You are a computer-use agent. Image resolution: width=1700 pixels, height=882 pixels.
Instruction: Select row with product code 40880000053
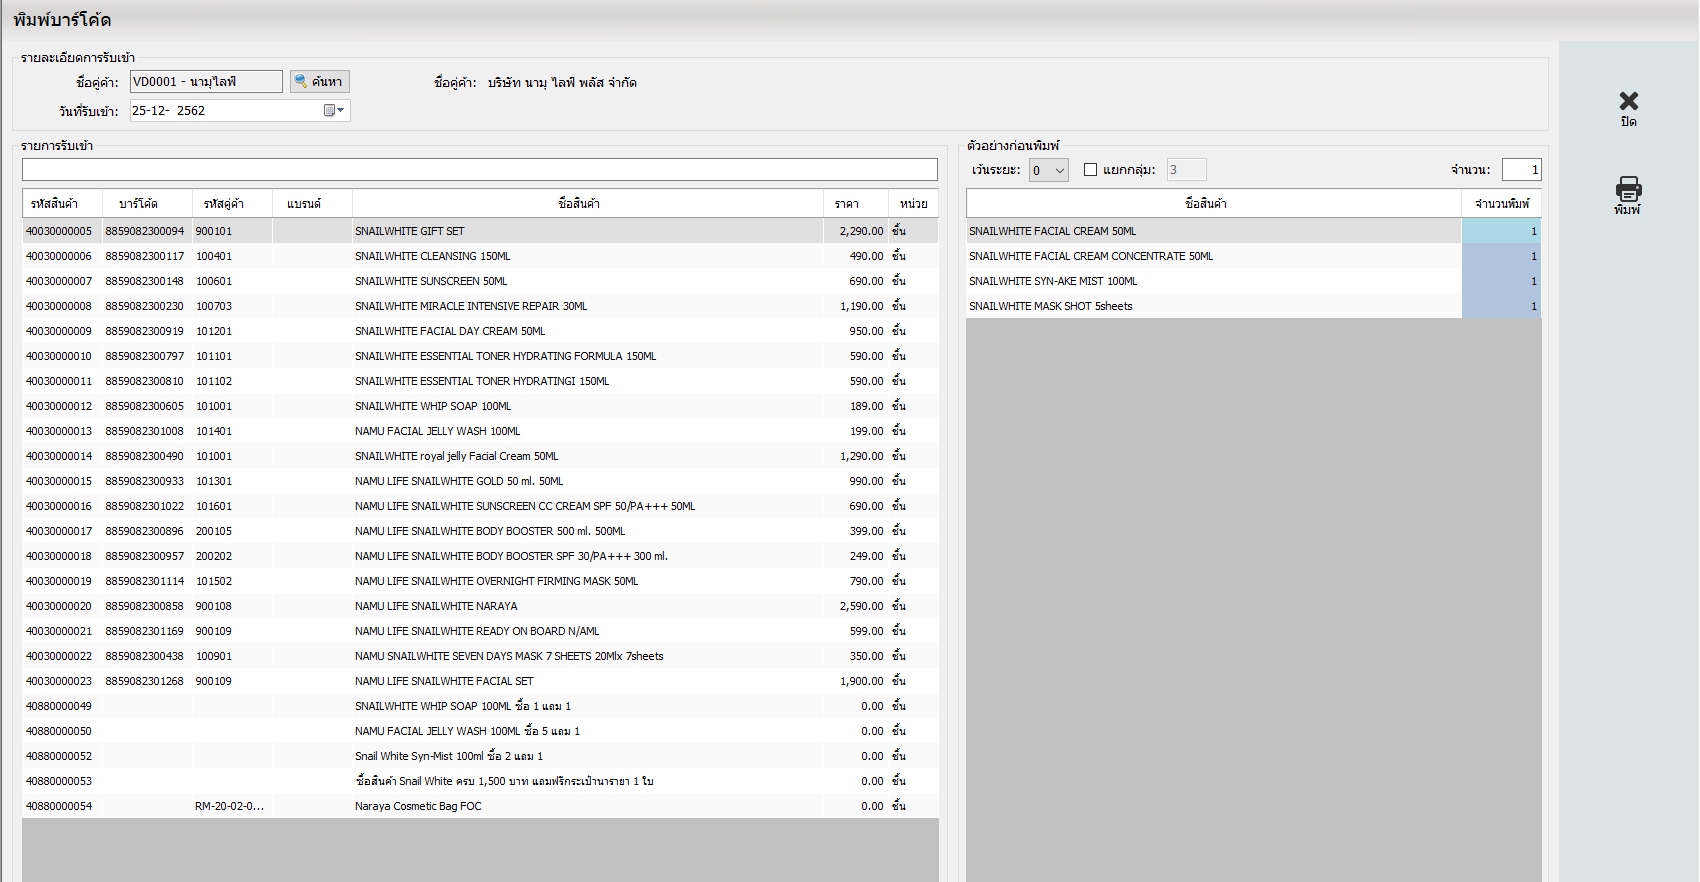(x=480, y=781)
